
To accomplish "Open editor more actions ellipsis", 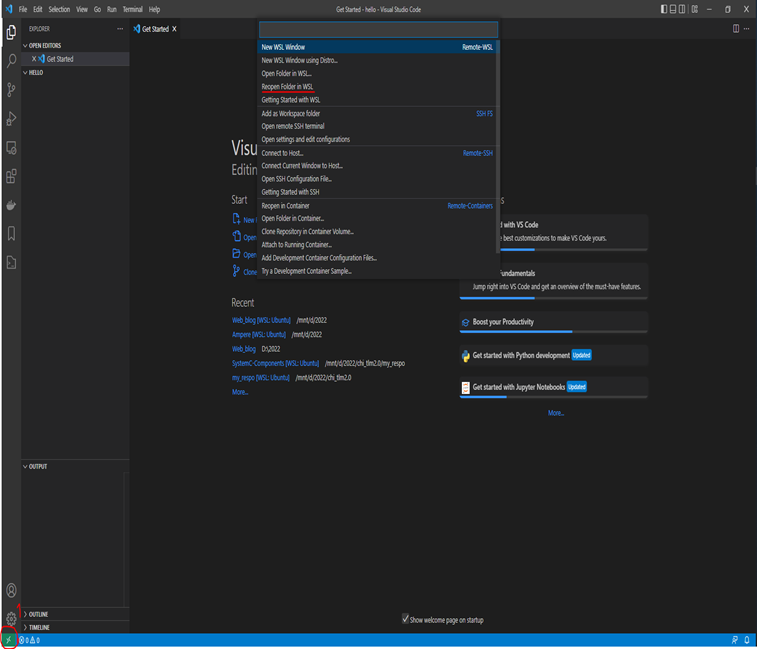I will [746, 29].
